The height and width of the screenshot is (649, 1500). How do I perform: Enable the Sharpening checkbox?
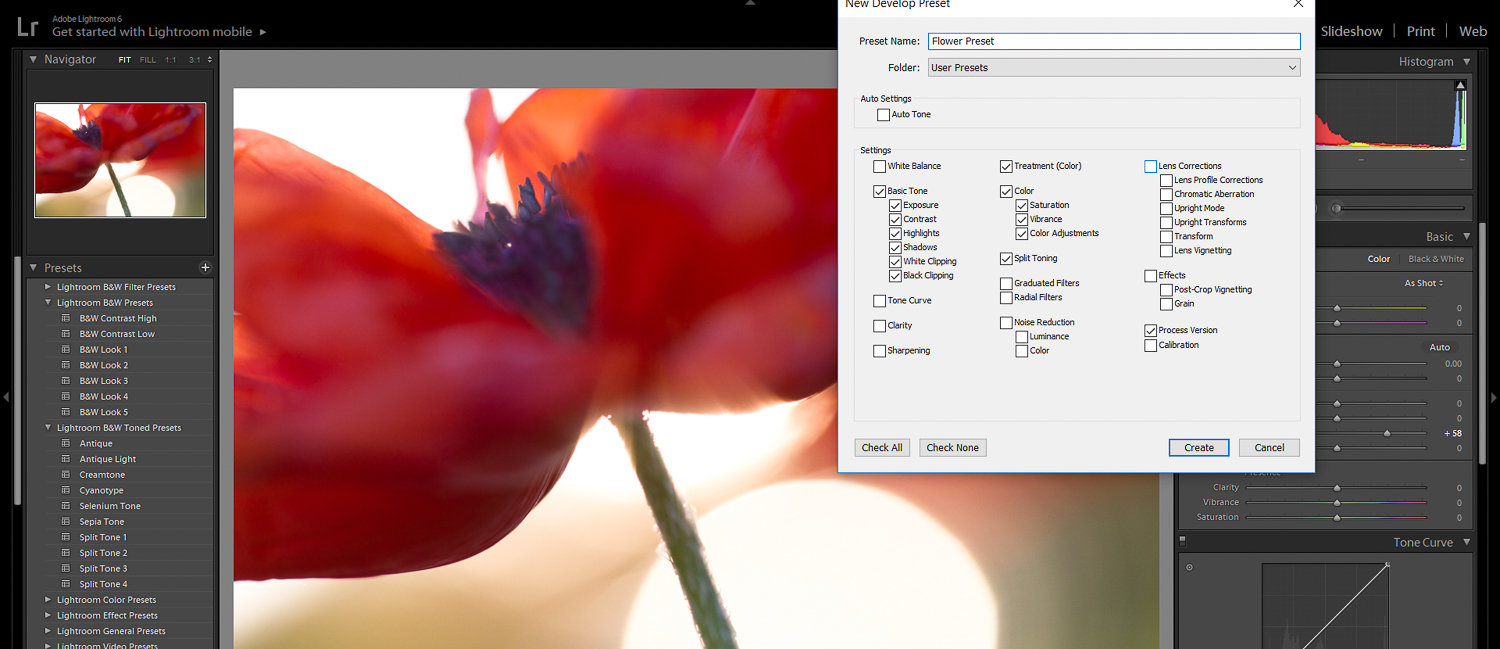tap(879, 351)
